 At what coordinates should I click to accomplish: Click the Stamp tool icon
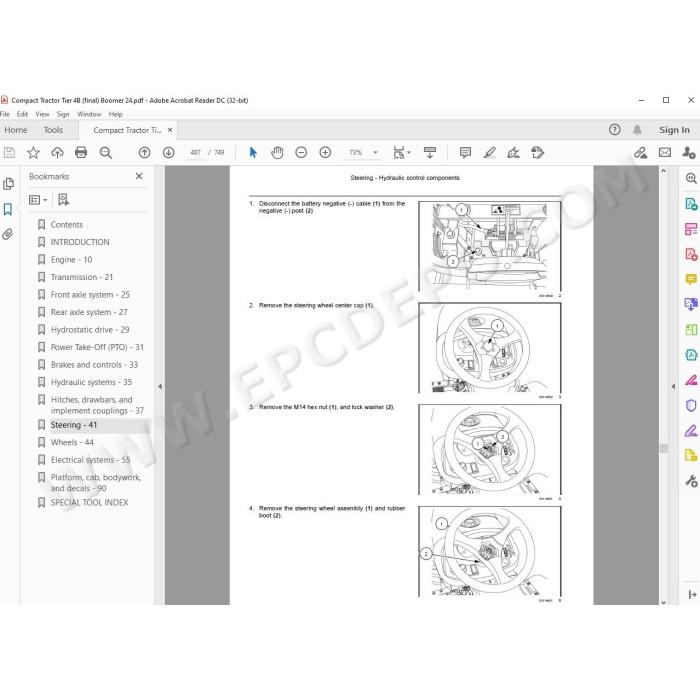538,153
